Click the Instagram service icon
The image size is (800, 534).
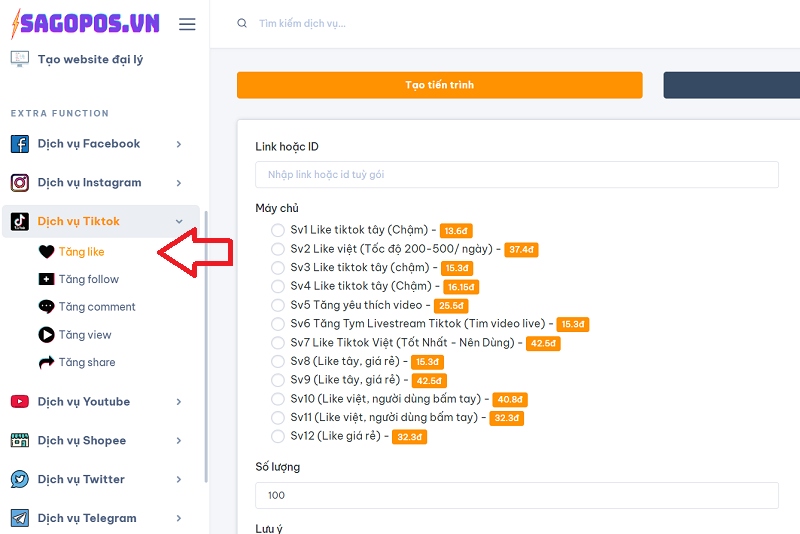tap(20, 183)
